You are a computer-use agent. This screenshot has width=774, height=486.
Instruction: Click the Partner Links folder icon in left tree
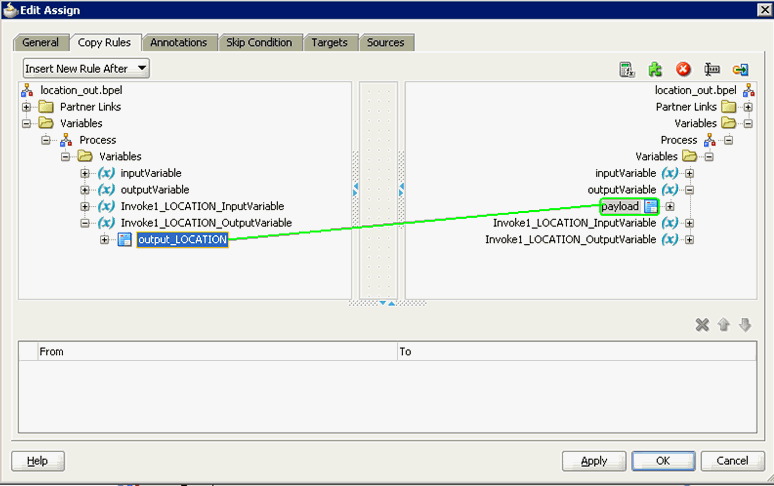coord(46,107)
